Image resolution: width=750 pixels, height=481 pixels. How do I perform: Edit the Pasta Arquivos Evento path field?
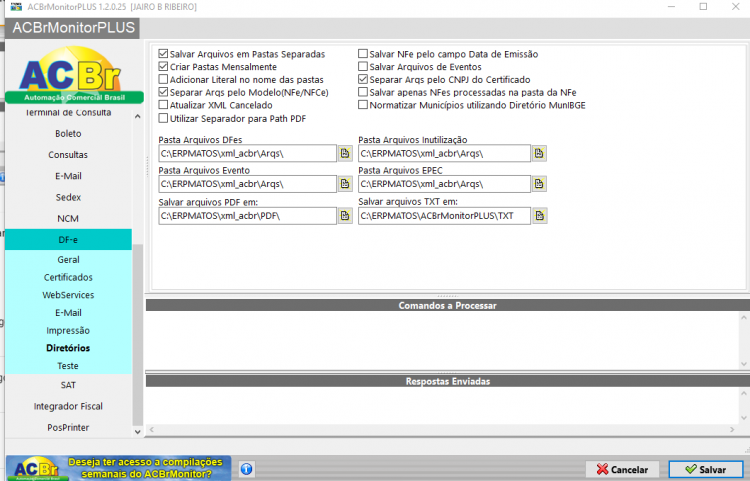(x=247, y=184)
